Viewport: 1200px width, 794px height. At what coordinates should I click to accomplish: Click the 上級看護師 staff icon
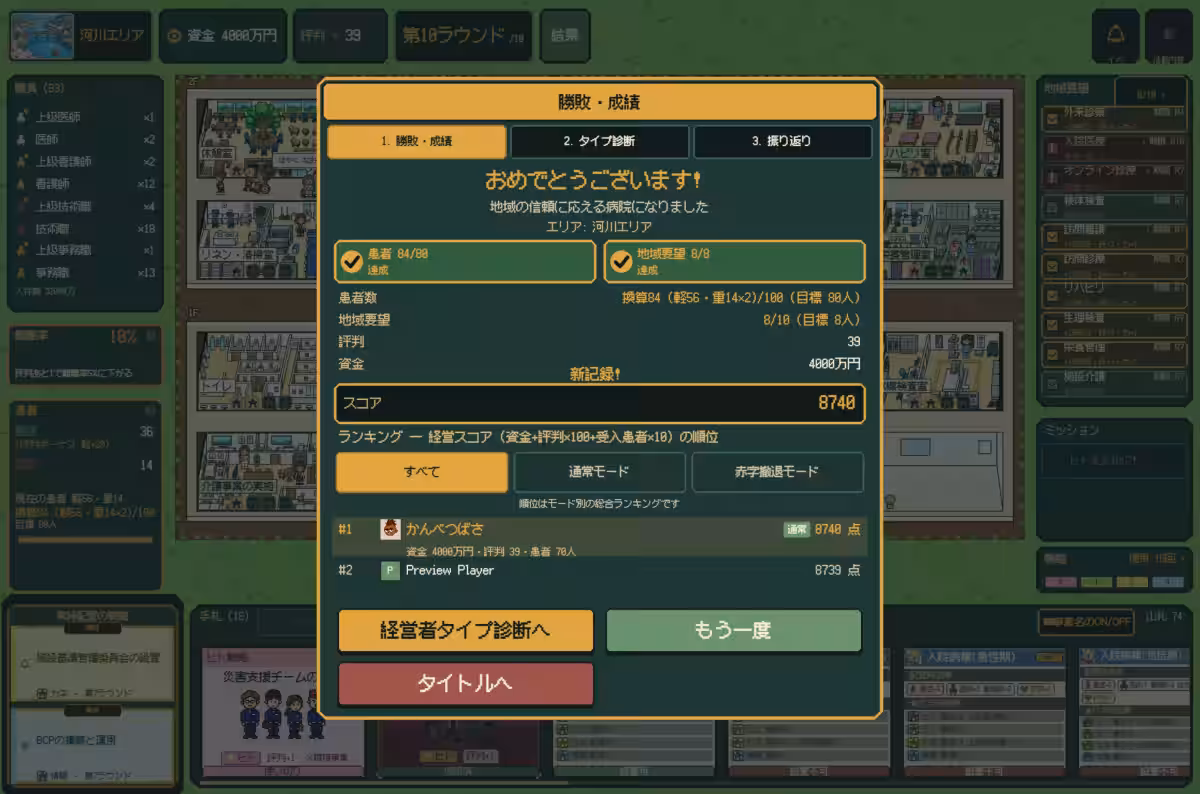(21, 161)
